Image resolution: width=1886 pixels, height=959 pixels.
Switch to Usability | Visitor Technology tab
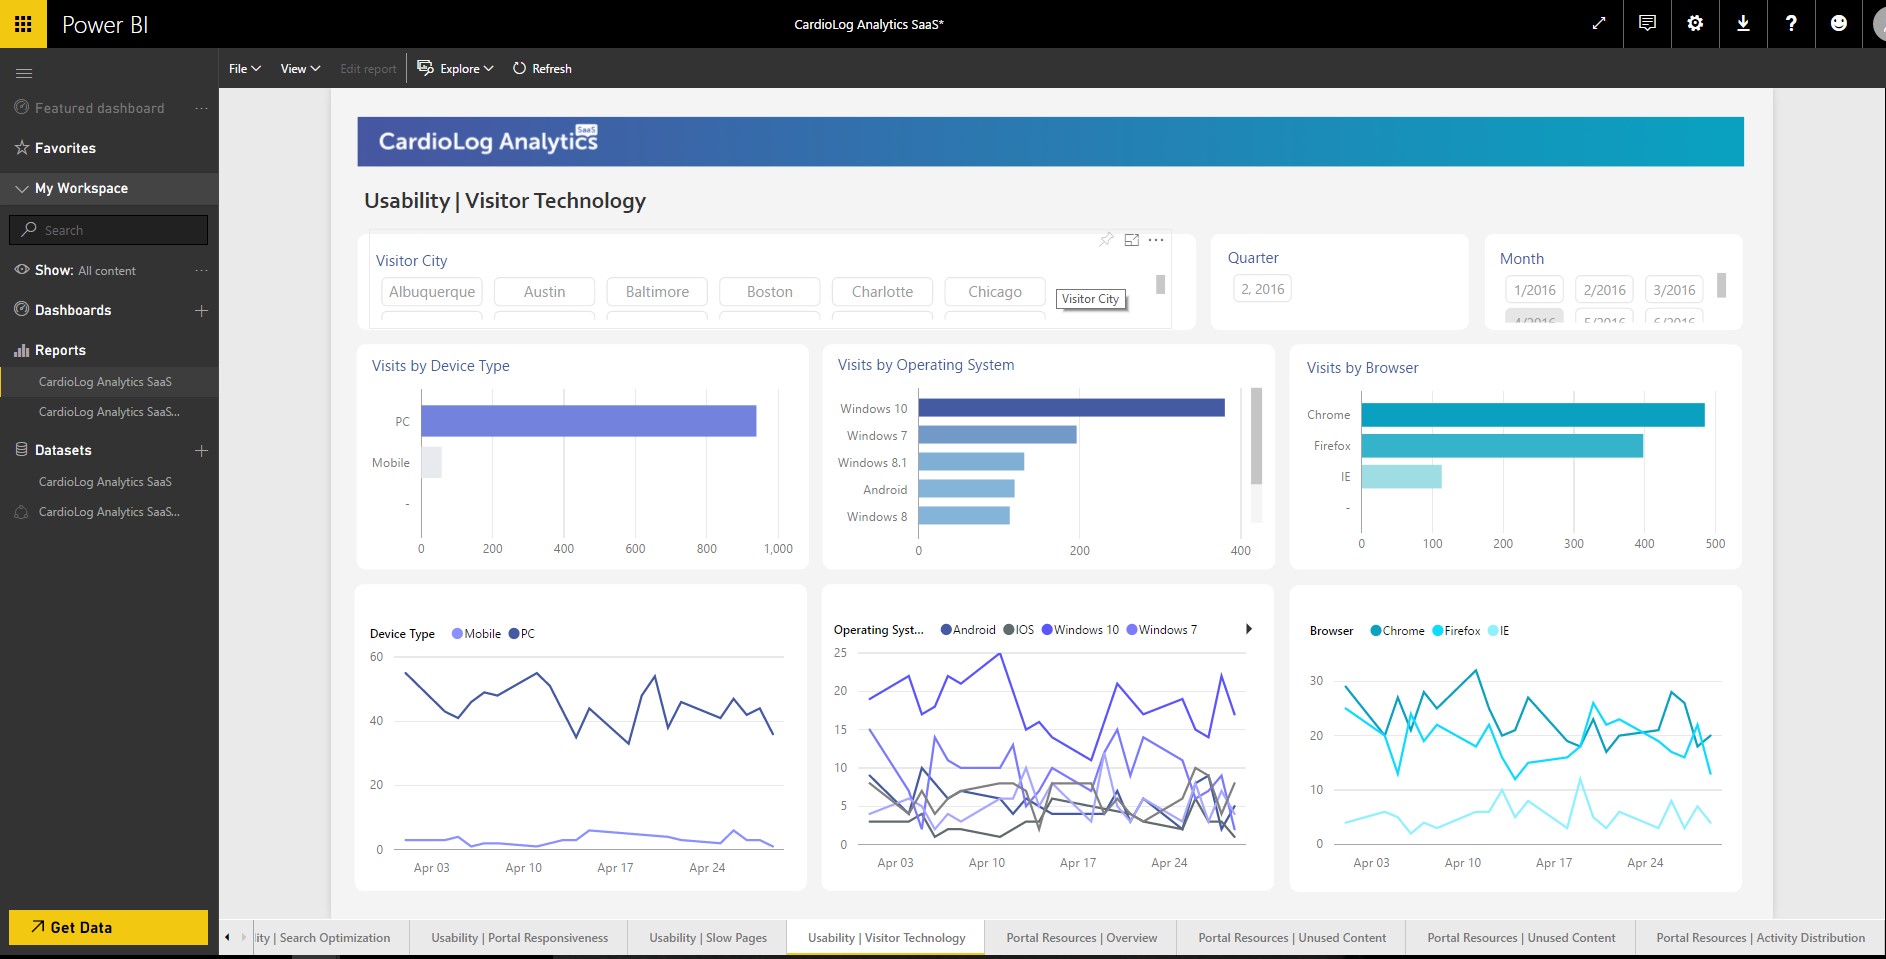click(x=886, y=938)
